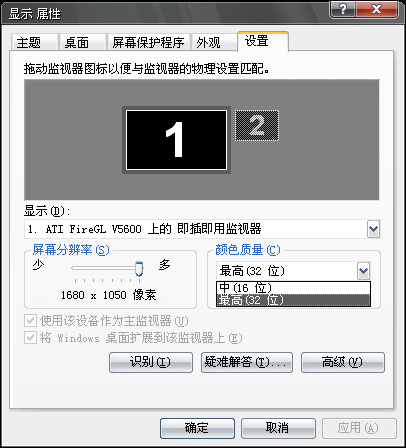Open 高级 advanced settings button
This screenshot has width=406, height=448.
coord(343,362)
